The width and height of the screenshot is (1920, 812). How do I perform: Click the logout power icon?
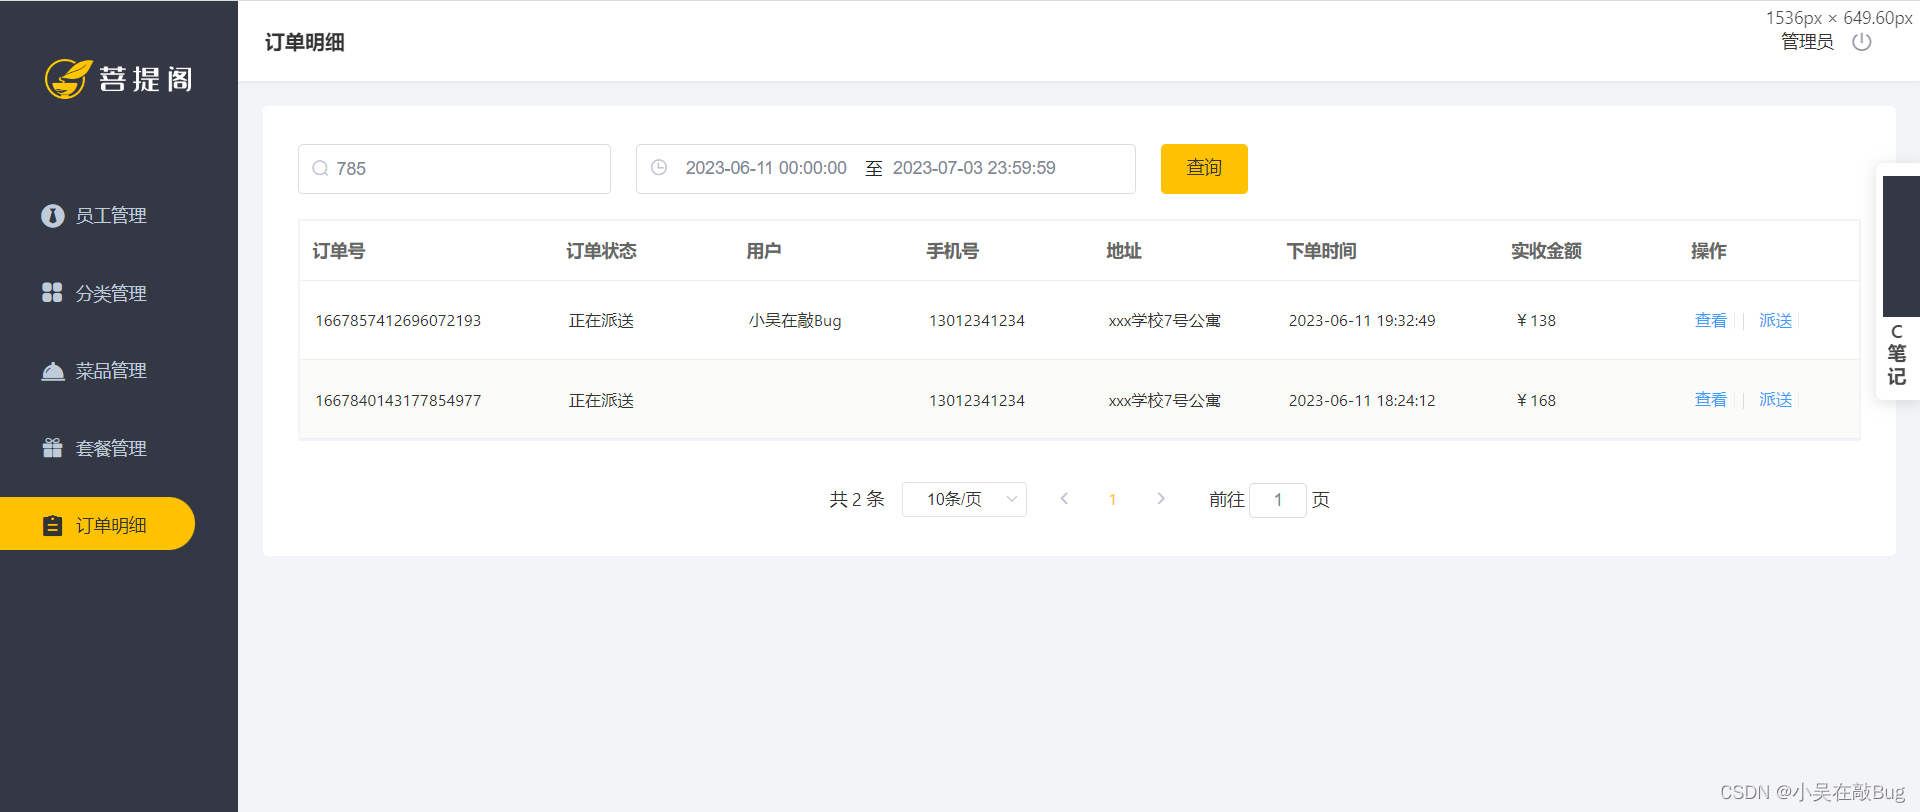1861,42
